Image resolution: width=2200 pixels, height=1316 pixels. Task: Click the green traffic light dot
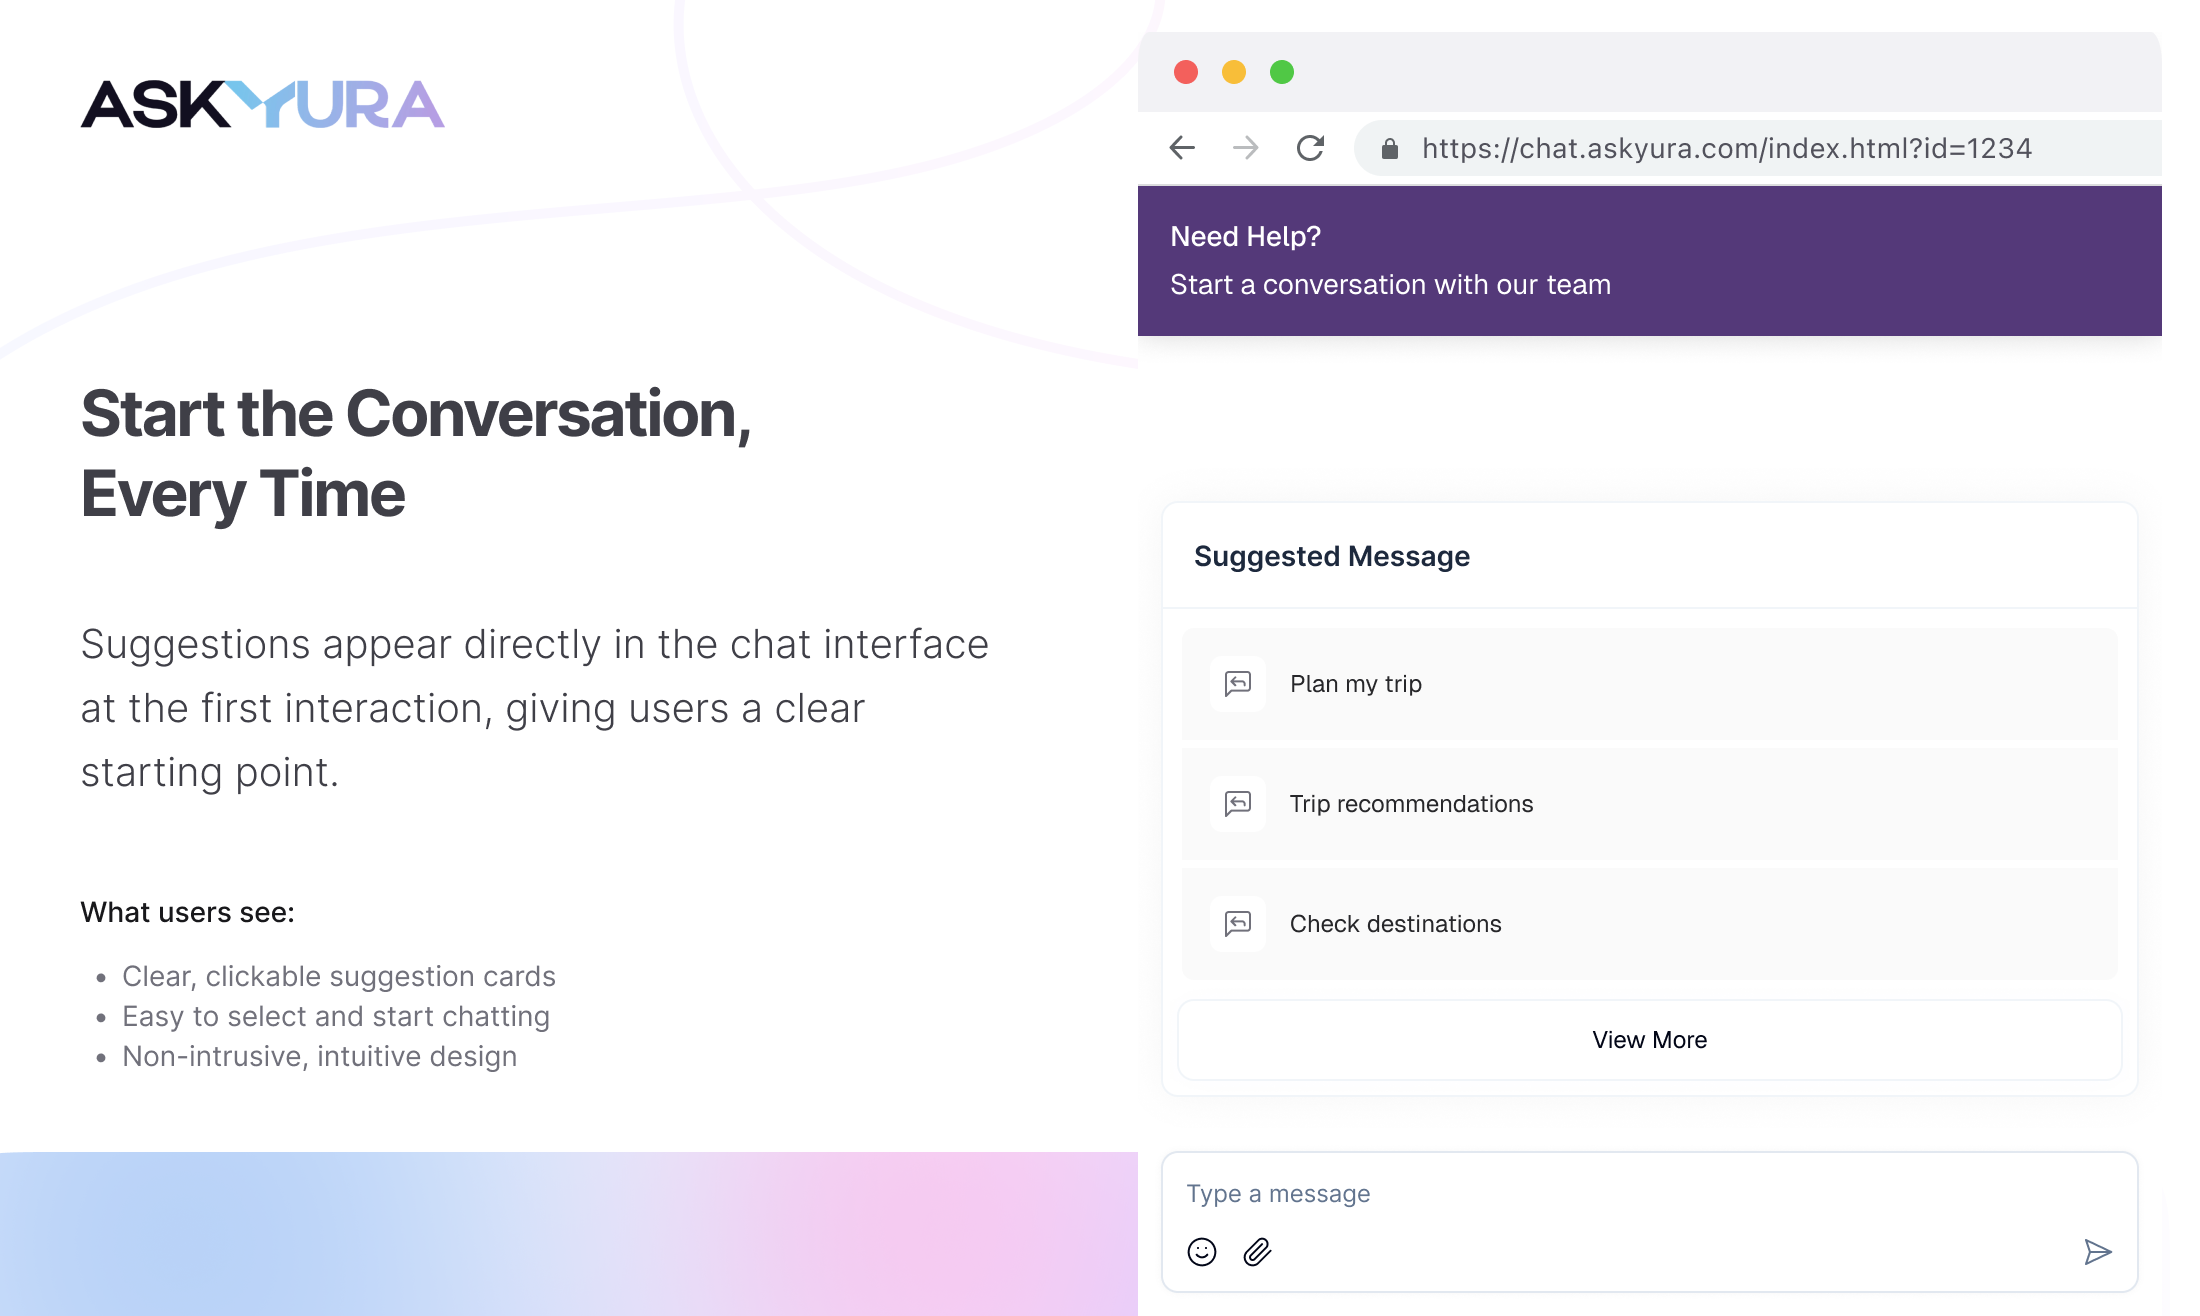pos(1282,71)
